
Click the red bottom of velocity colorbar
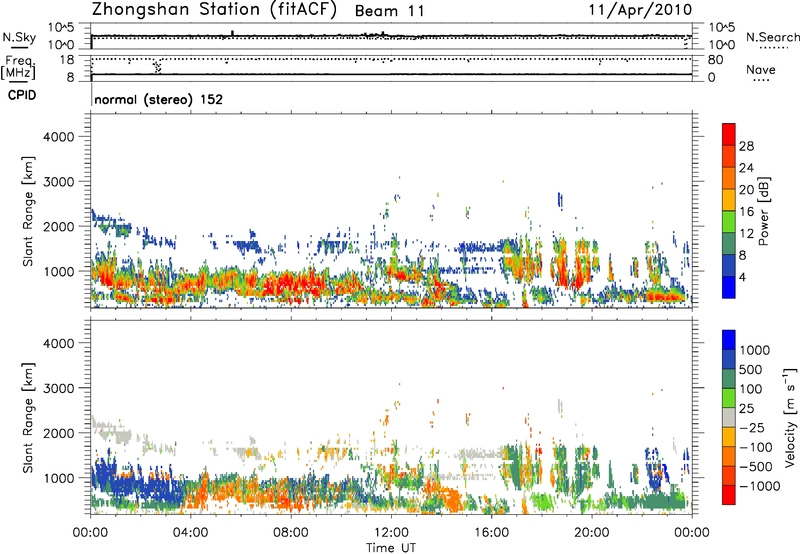coord(729,495)
